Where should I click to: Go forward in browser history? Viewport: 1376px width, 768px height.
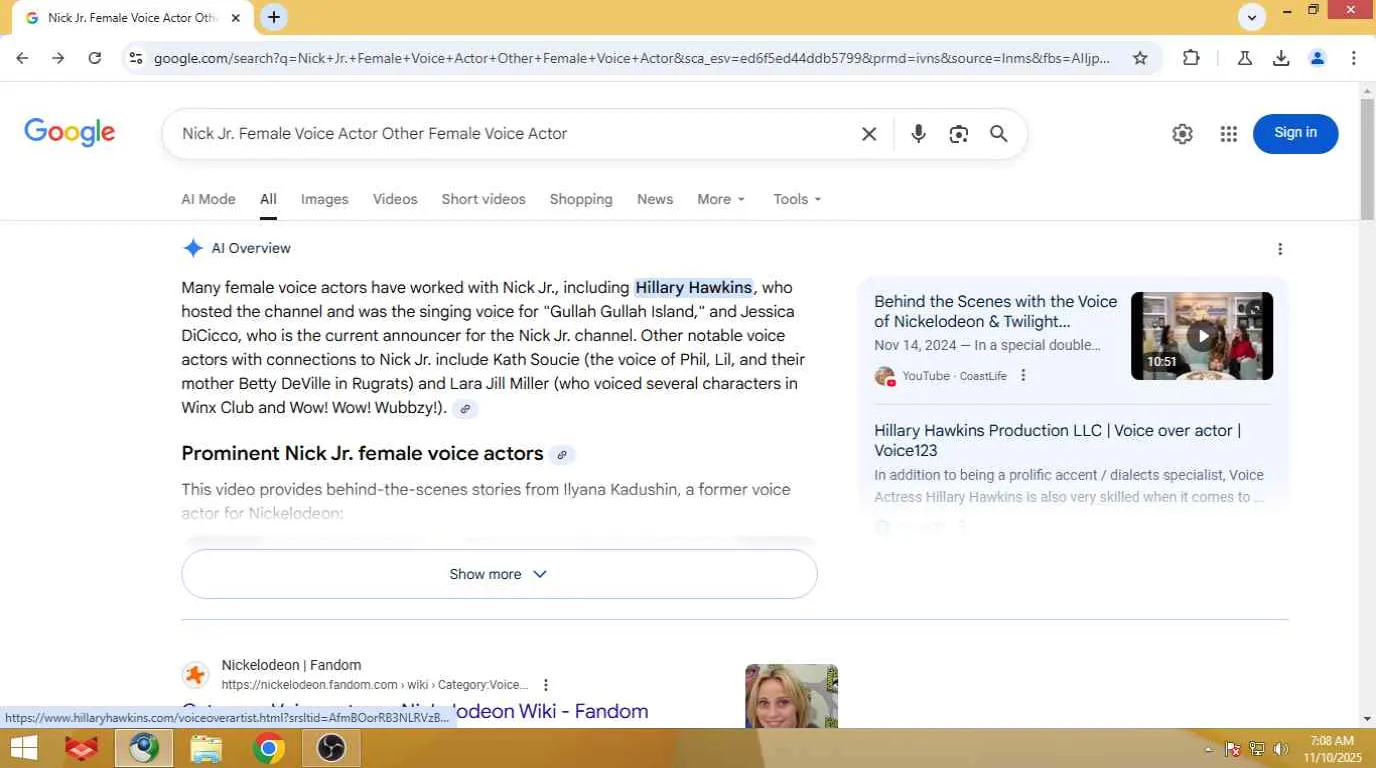[58, 58]
